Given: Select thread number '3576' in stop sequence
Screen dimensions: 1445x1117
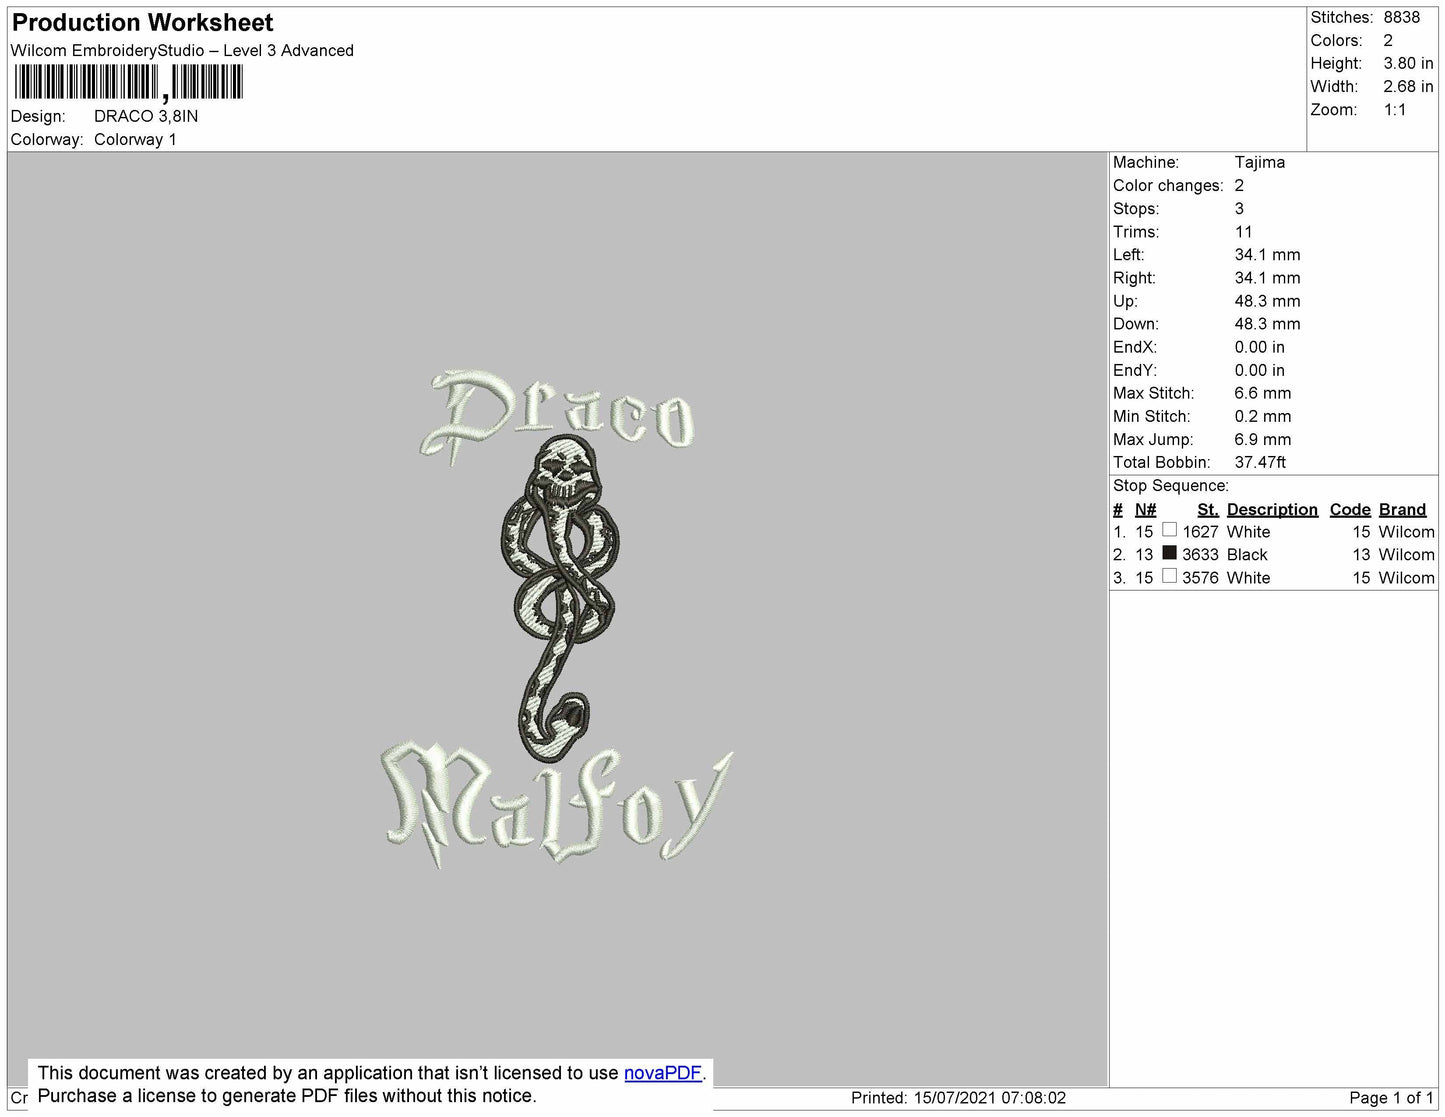Looking at the screenshot, I should pos(1200,578).
